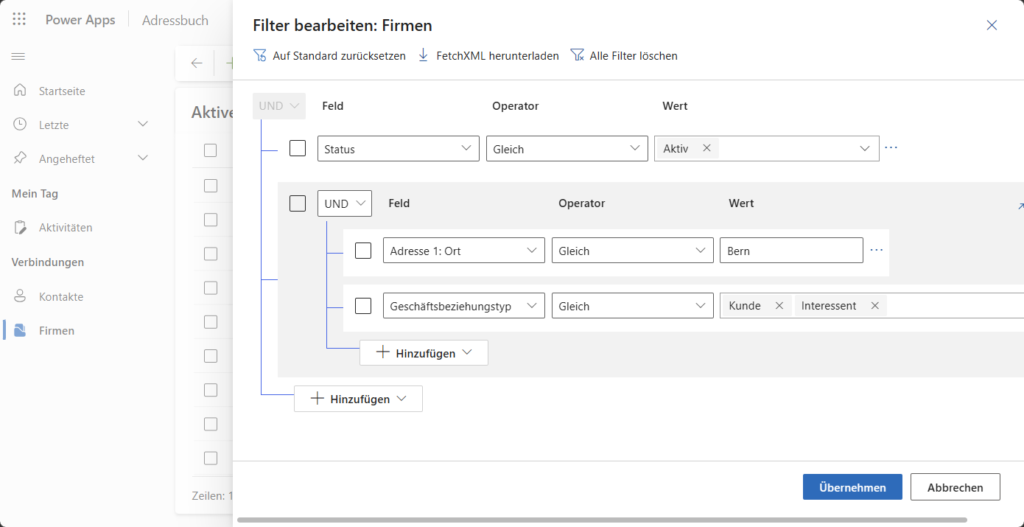Open the Power Apps app launcher waffle
This screenshot has height=527, width=1024.
click(x=19, y=20)
